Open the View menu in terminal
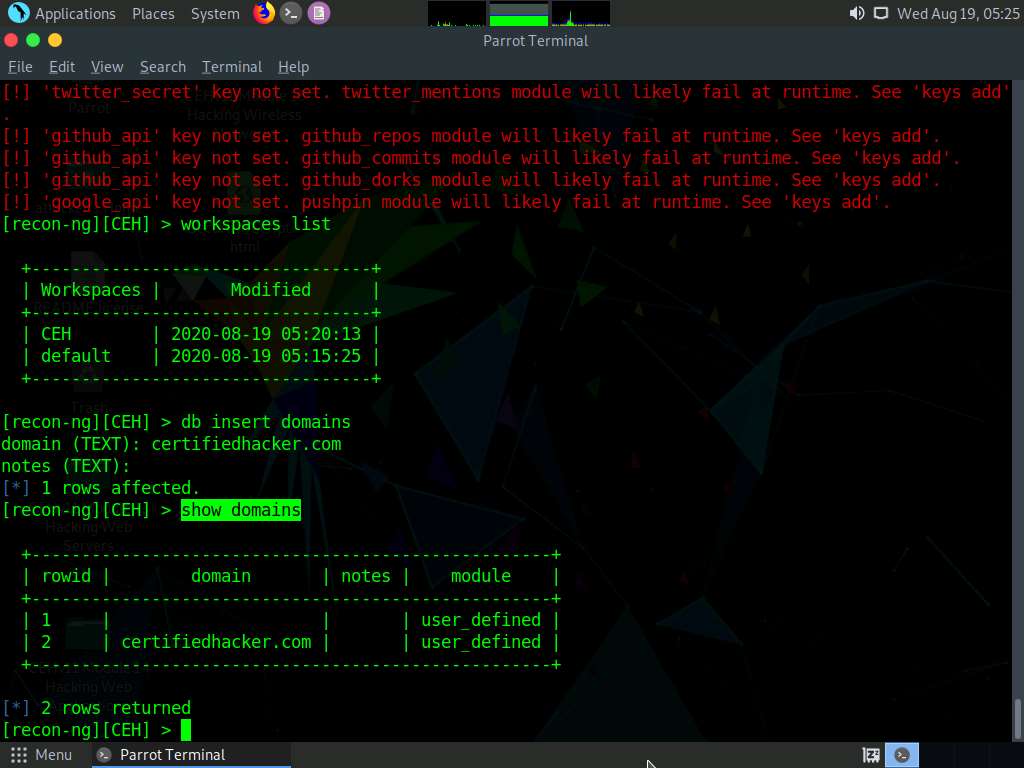The width and height of the screenshot is (1024, 768). [x=107, y=67]
